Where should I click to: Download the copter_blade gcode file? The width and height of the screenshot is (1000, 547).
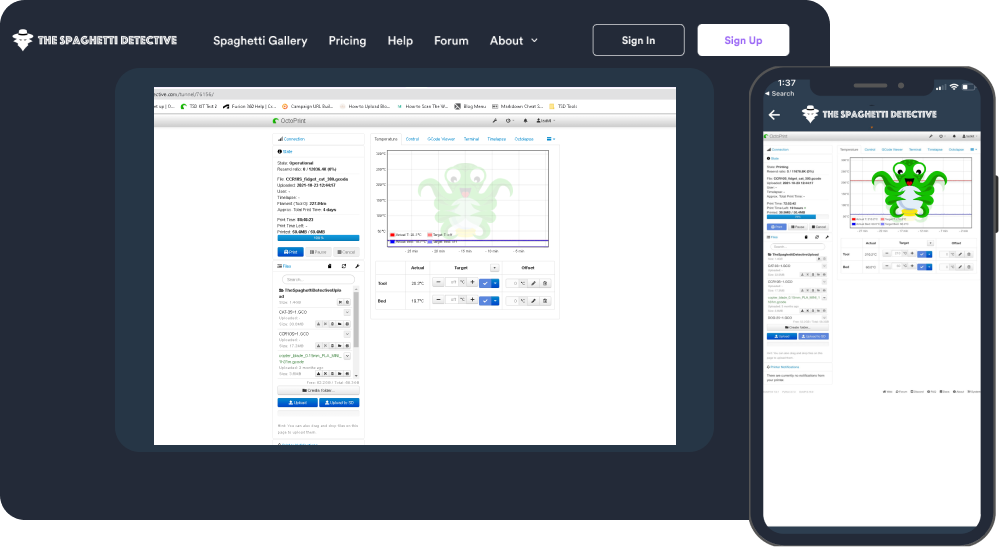(x=318, y=374)
